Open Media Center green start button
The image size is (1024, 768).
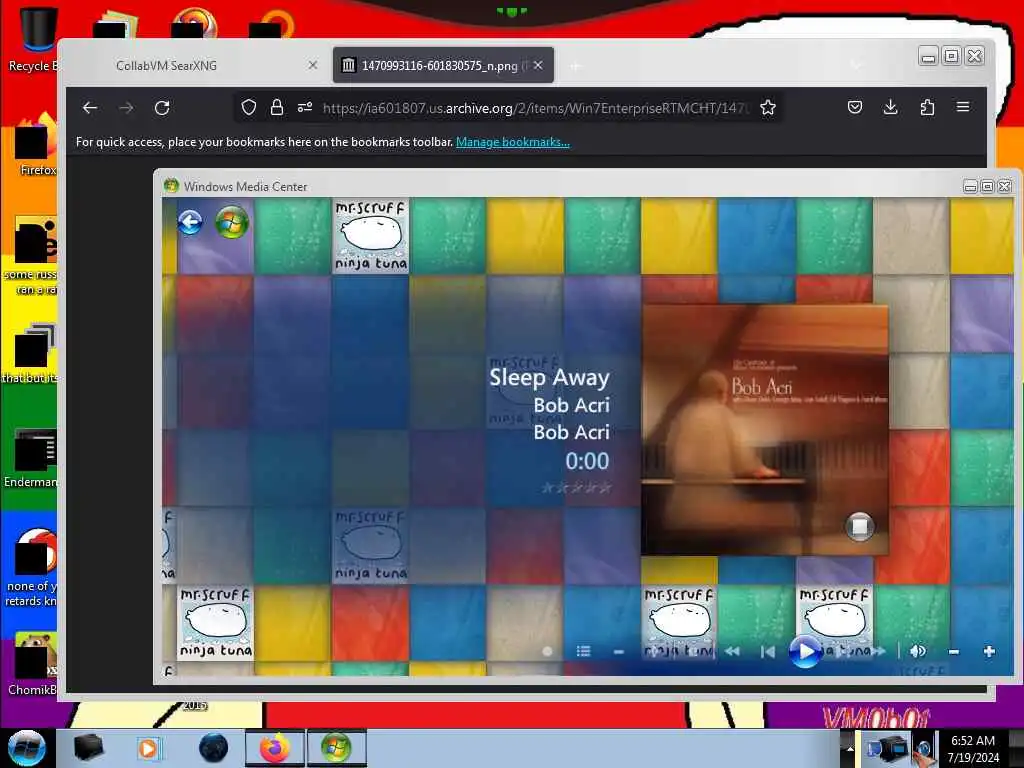[x=232, y=223]
